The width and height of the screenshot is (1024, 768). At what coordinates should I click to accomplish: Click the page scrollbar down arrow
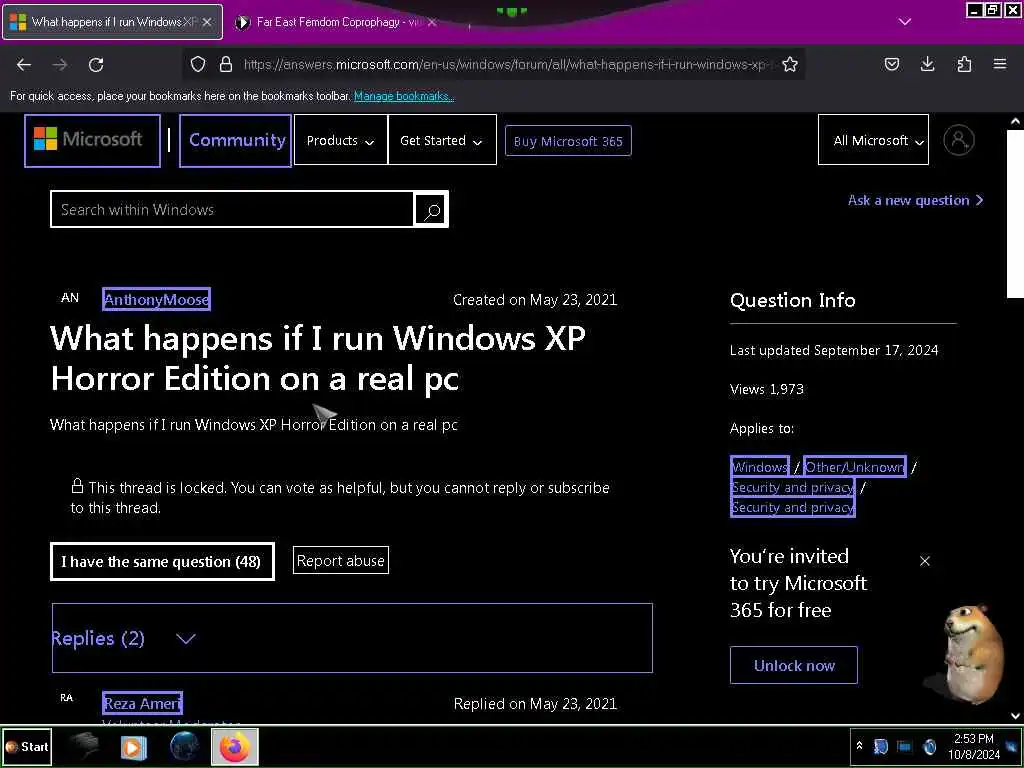[1015, 716]
